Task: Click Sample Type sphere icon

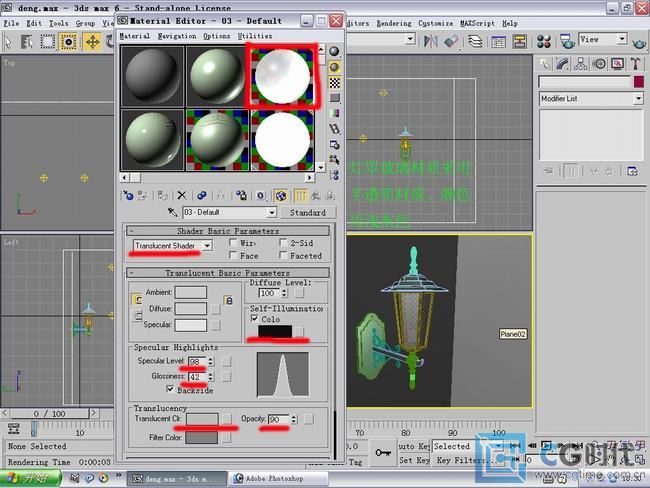Action: point(335,51)
